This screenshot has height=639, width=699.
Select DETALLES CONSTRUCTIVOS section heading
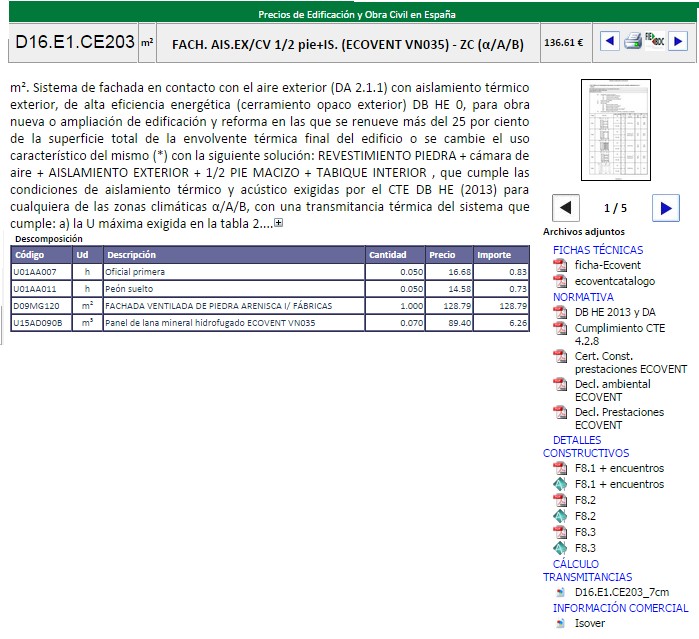tap(586, 447)
